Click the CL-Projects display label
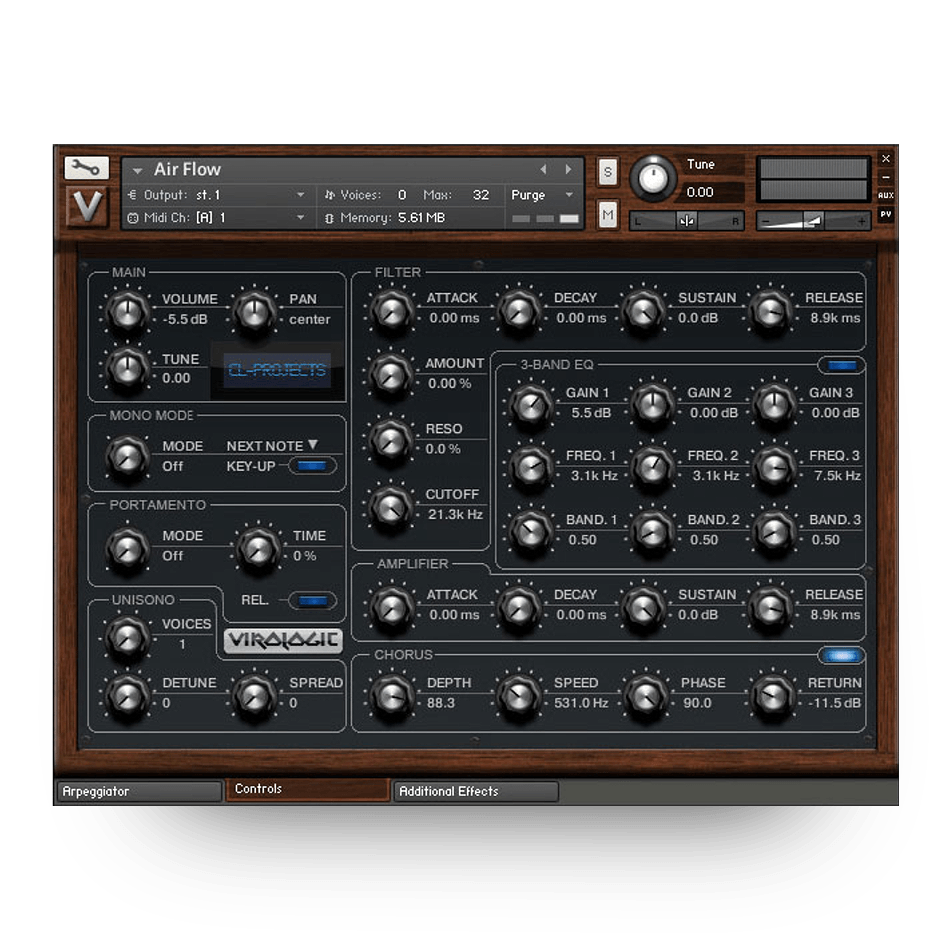Viewport: 950px width, 950px height. (x=277, y=370)
